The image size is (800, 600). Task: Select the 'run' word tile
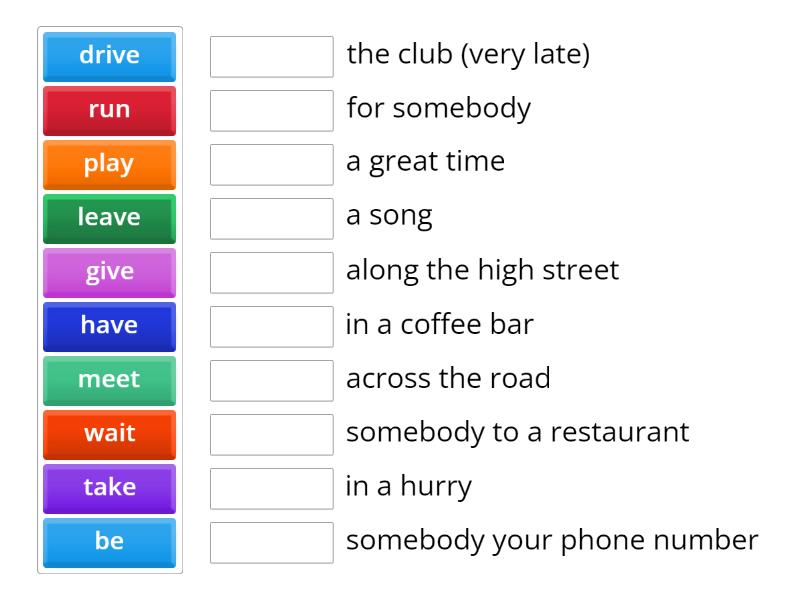click(109, 110)
